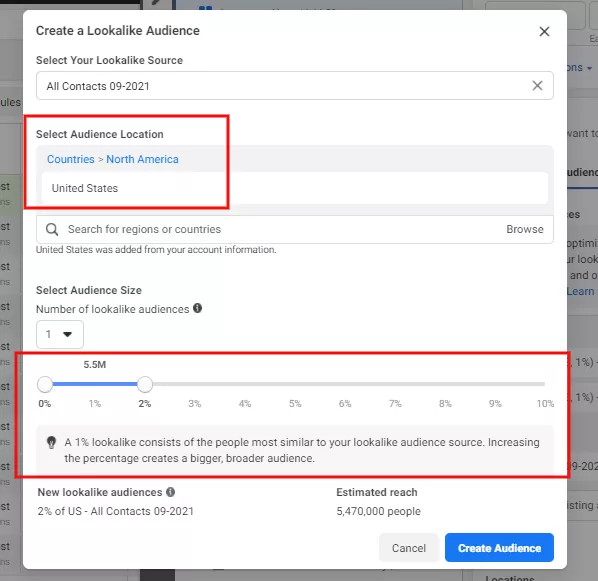Select United States location entry
The image size is (598, 581).
coord(294,188)
